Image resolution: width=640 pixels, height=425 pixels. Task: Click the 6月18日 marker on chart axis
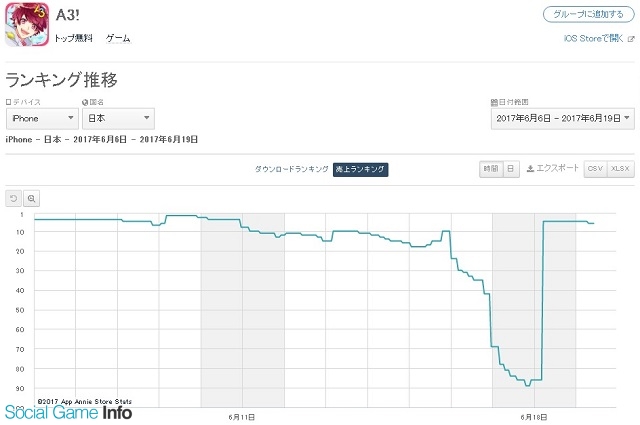pyautogui.click(x=533, y=417)
